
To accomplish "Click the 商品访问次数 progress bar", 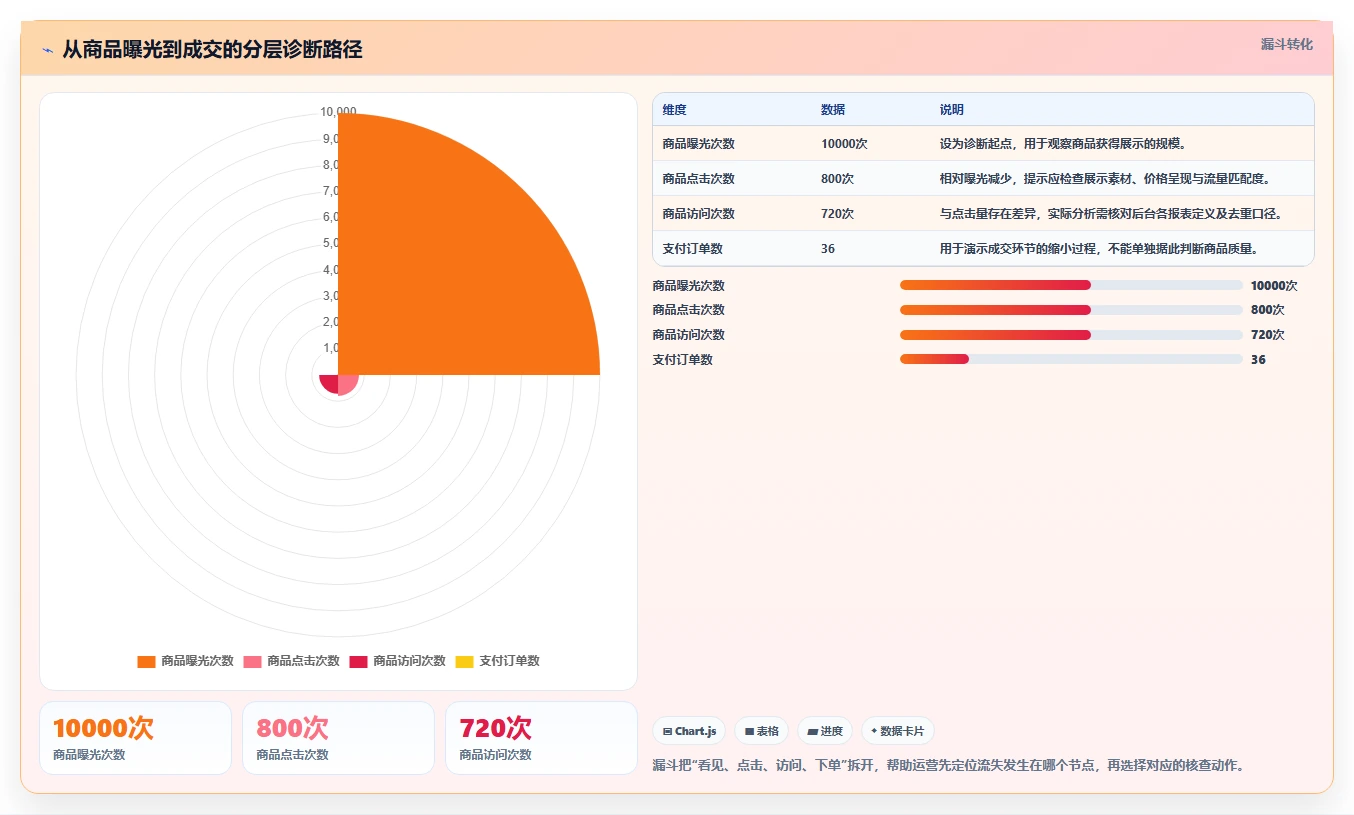I will pyautogui.click(x=1071, y=335).
